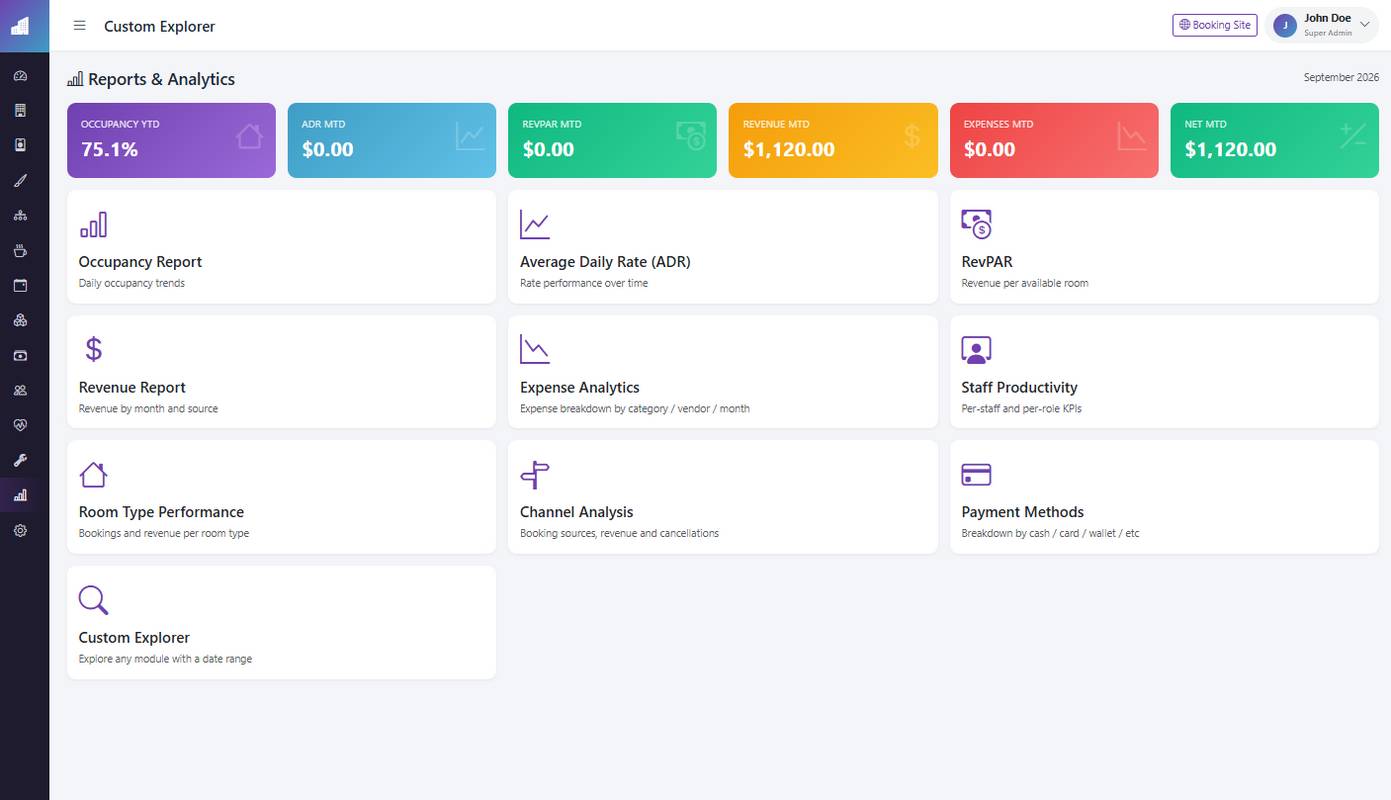Click the heartbeat icon in sidebar
The height and width of the screenshot is (800, 1391).
(x=20, y=426)
